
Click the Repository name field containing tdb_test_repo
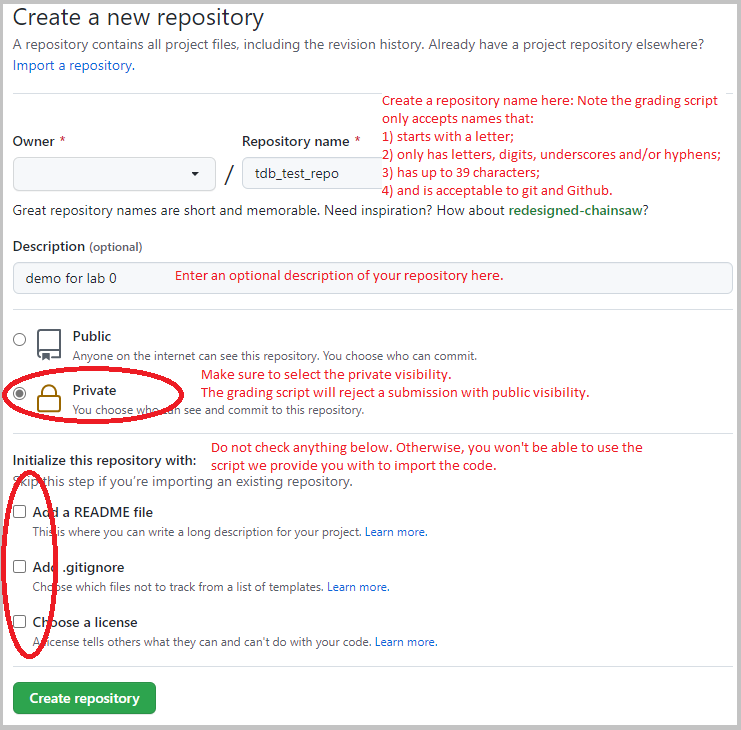pos(310,174)
